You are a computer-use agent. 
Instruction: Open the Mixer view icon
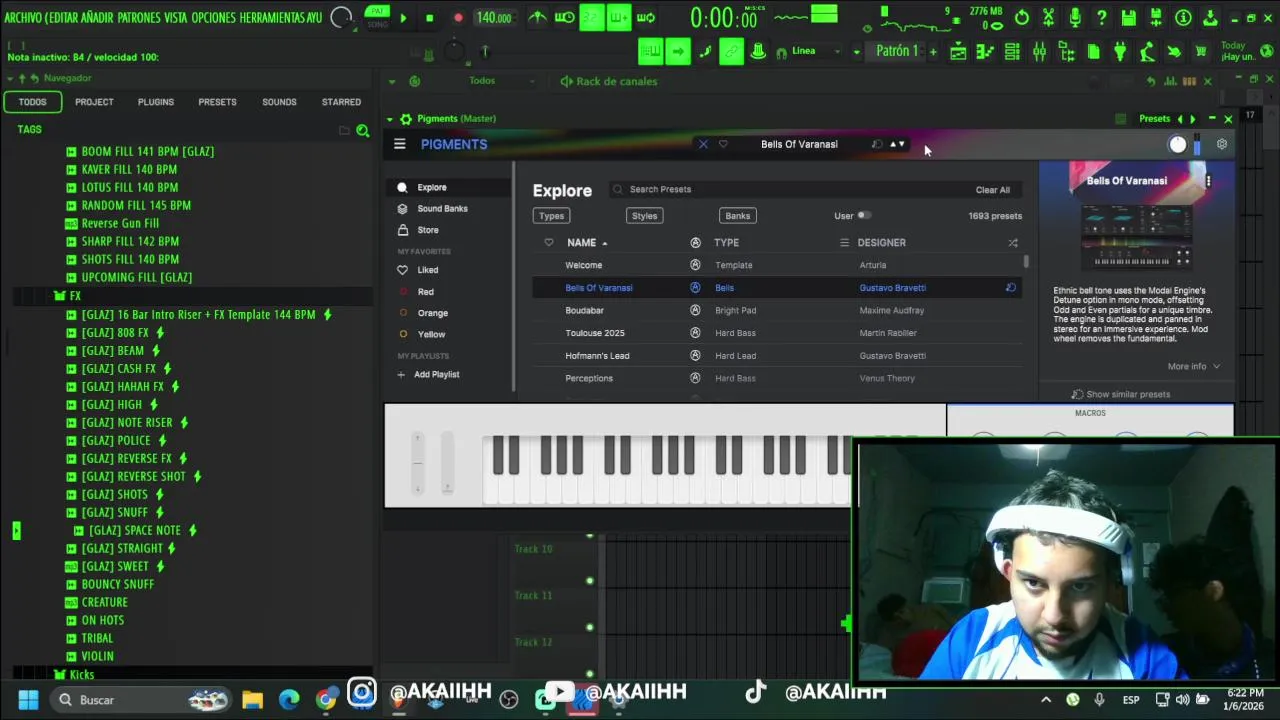(1039, 52)
